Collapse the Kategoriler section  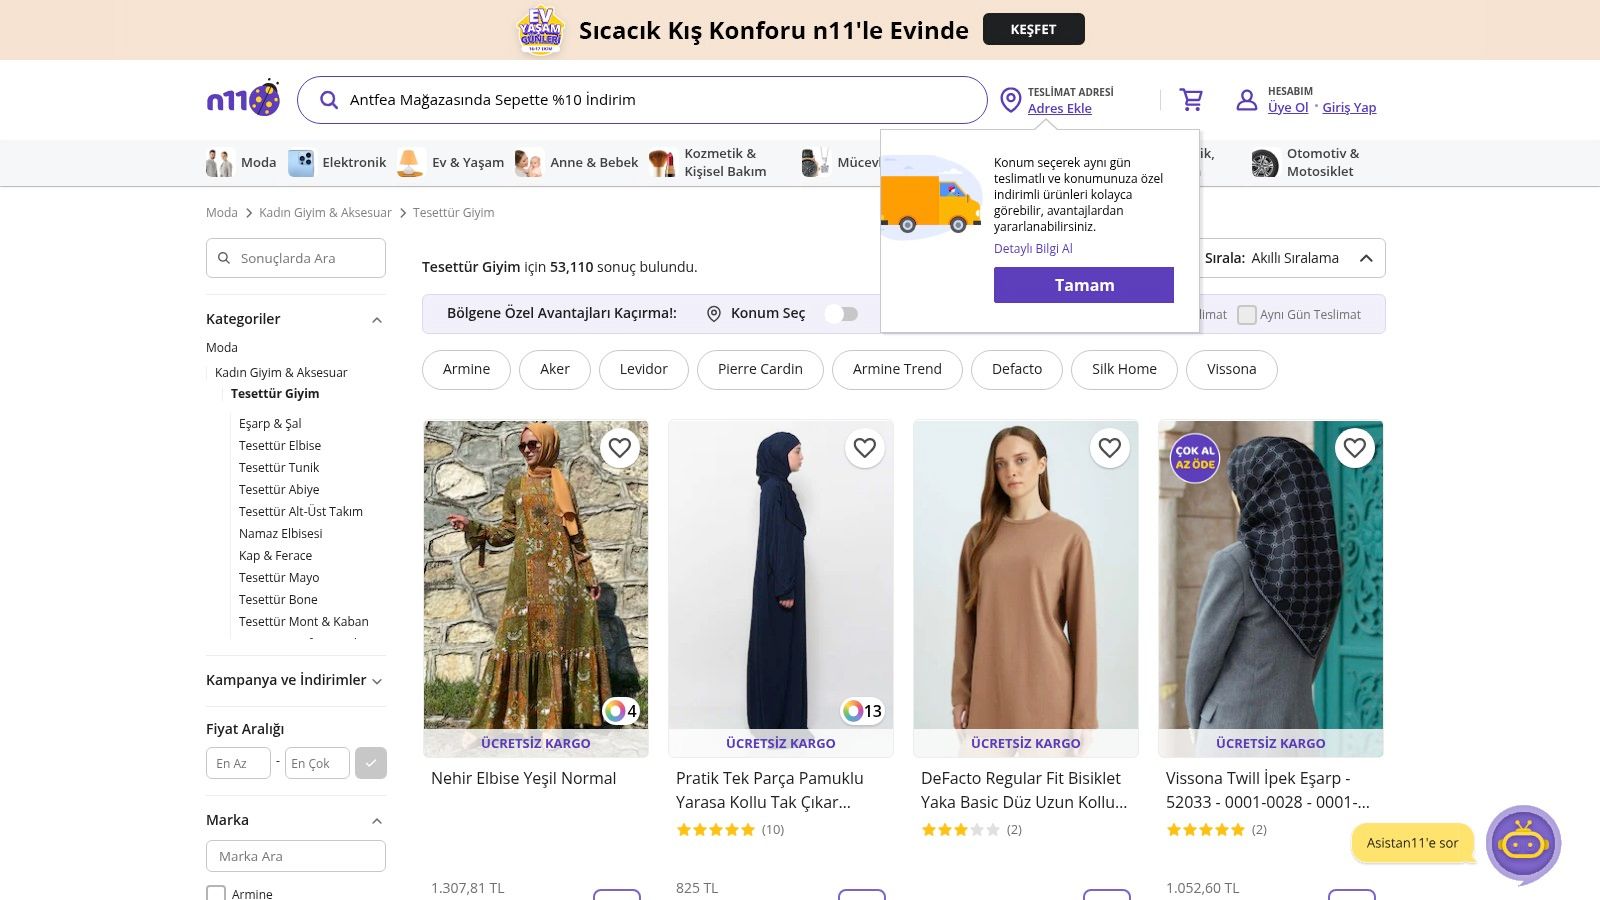pos(377,320)
